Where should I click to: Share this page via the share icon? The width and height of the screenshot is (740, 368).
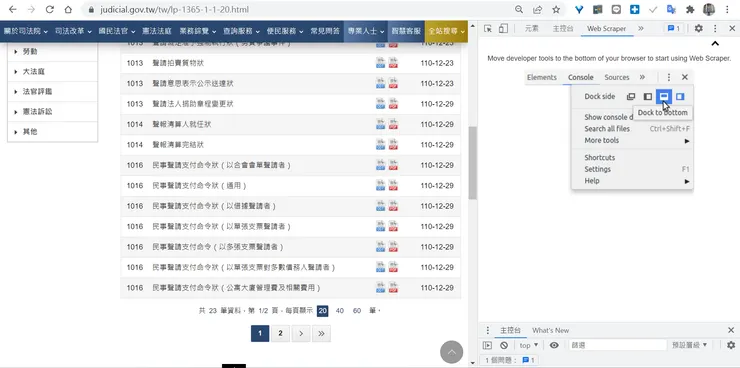tap(538, 9)
